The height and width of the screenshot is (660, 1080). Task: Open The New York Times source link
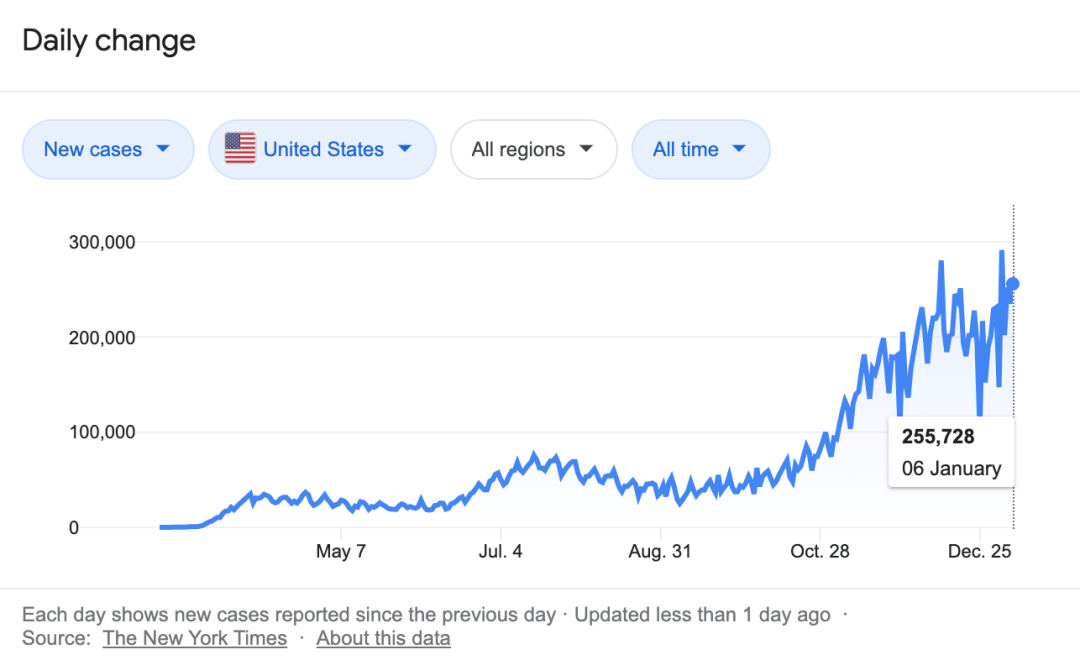(x=195, y=638)
